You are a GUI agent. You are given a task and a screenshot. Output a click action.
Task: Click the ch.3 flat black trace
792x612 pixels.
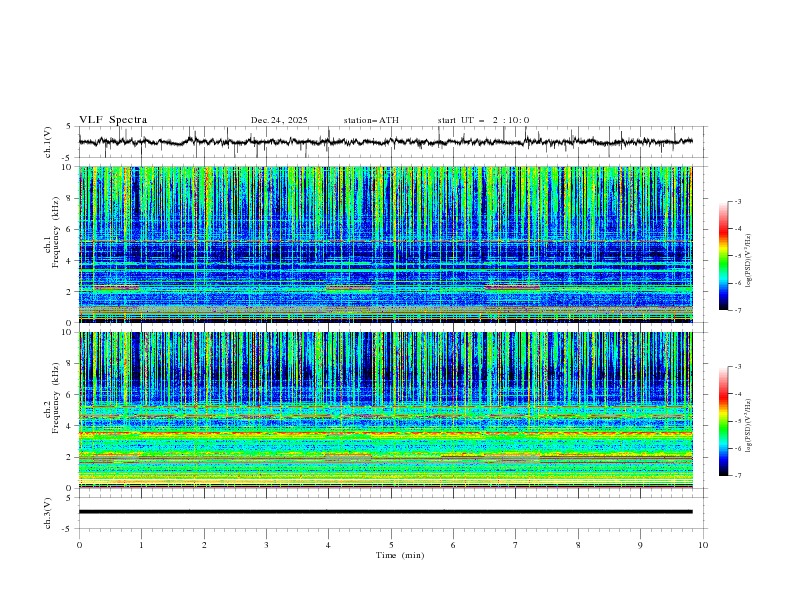coord(386,512)
